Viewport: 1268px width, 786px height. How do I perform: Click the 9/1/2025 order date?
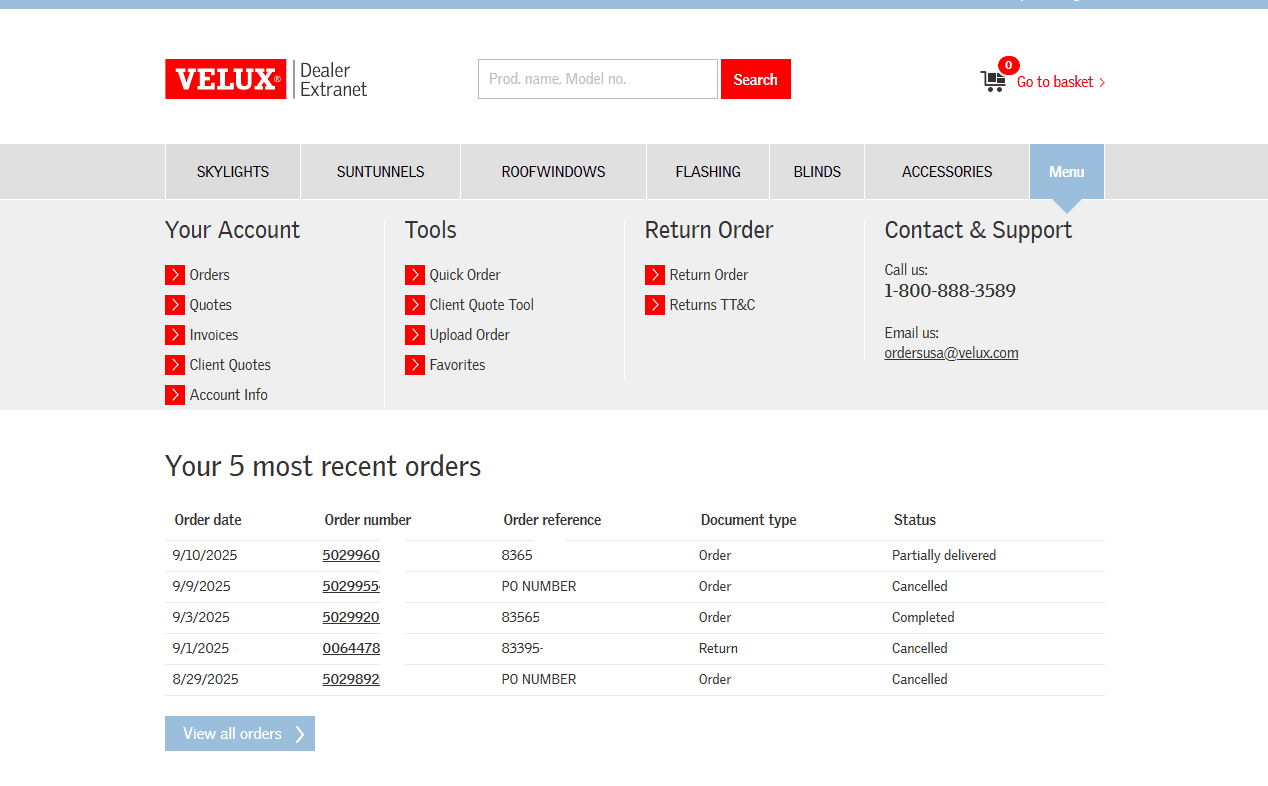pos(201,648)
